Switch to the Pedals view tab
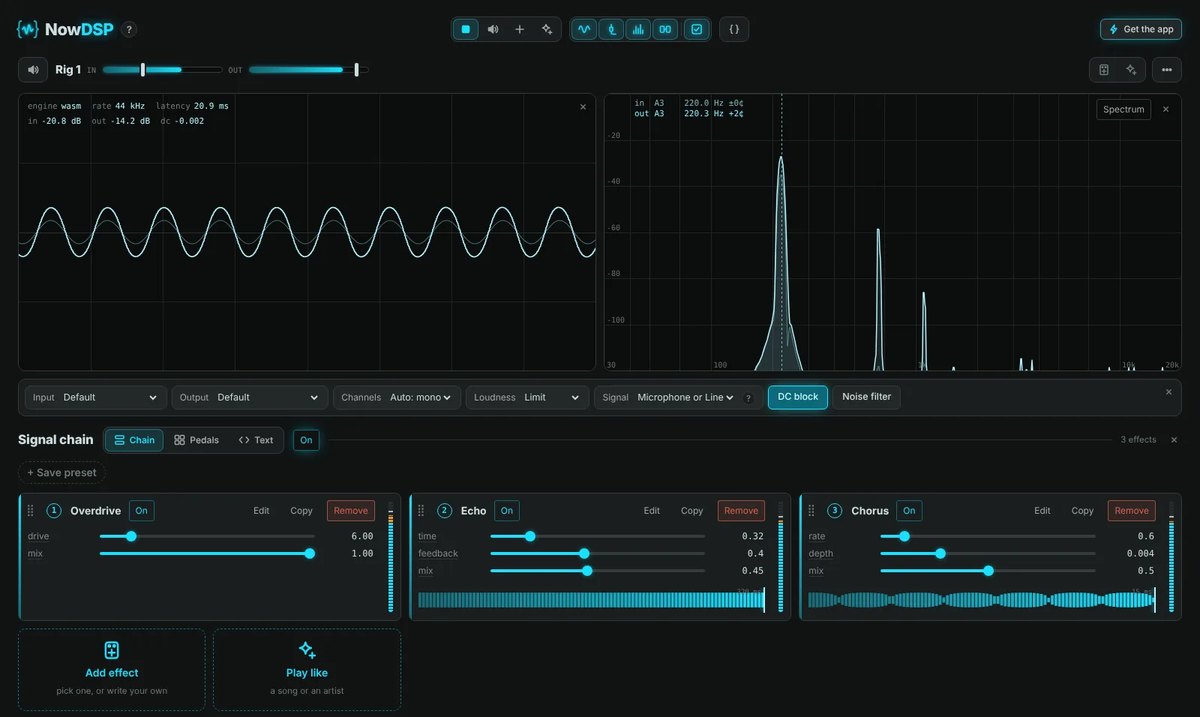Viewport: 1200px width, 717px height. coord(196,440)
